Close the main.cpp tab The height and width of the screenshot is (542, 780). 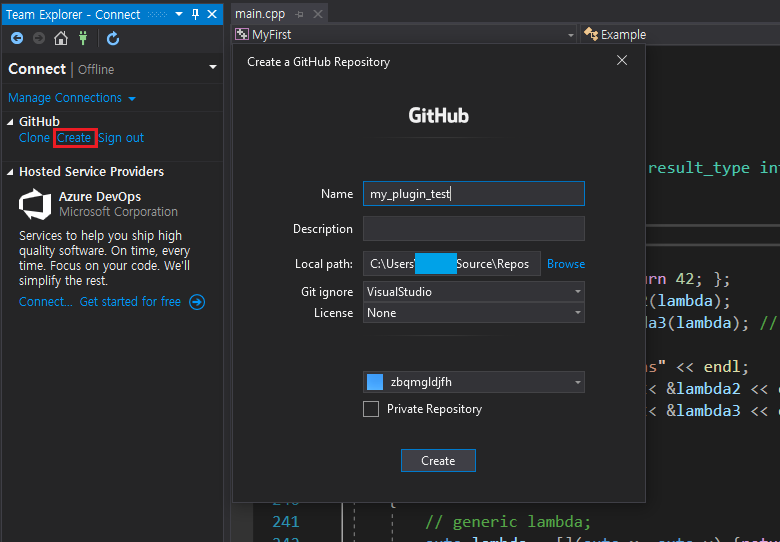pyautogui.click(x=318, y=14)
